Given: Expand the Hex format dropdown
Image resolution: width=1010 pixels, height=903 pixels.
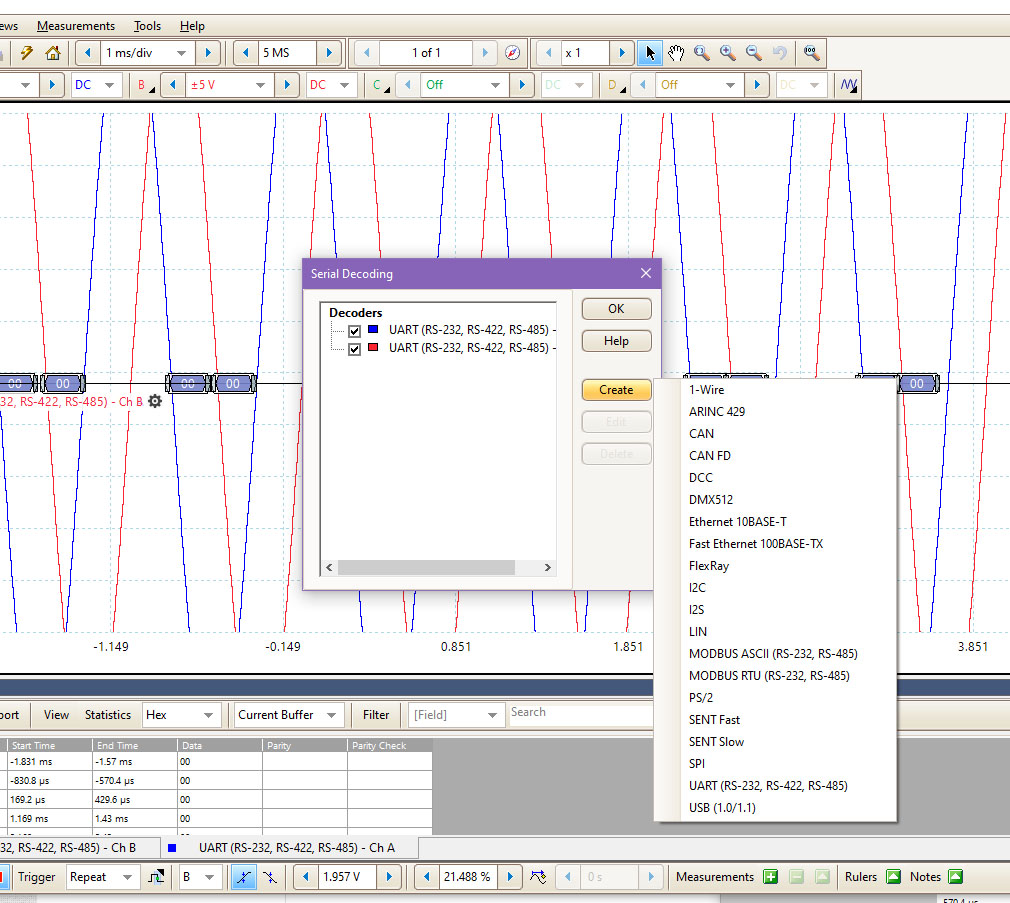Looking at the screenshot, I should (180, 715).
